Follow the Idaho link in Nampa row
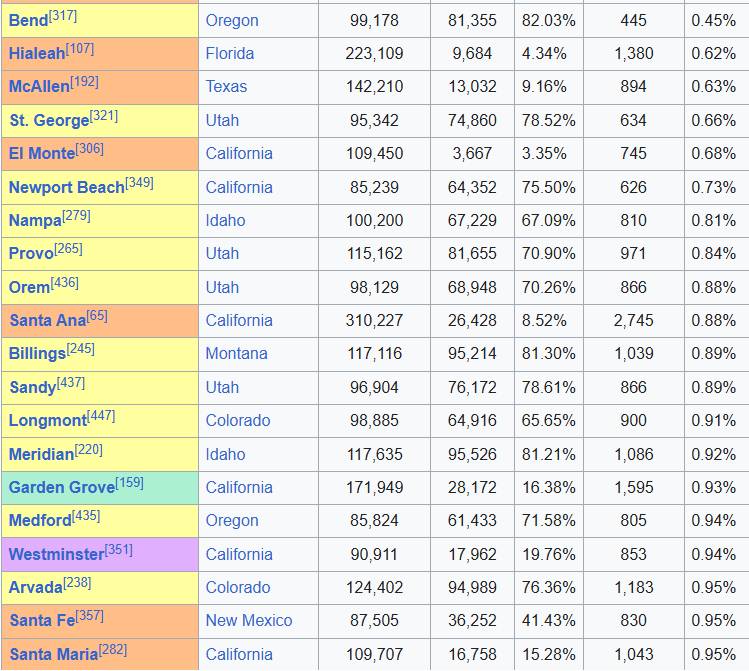749x671 pixels. pos(225,220)
